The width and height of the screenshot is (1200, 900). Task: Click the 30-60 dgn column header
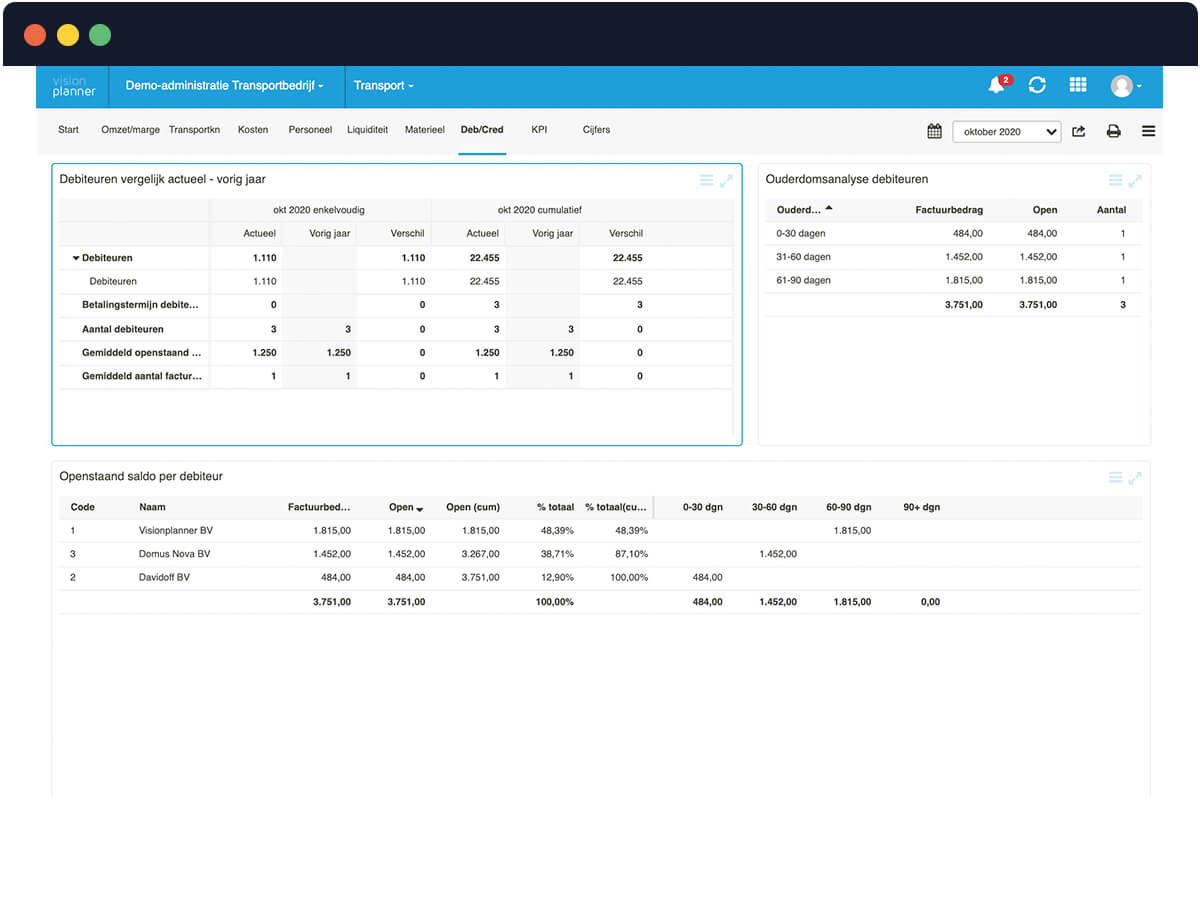(x=775, y=507)
